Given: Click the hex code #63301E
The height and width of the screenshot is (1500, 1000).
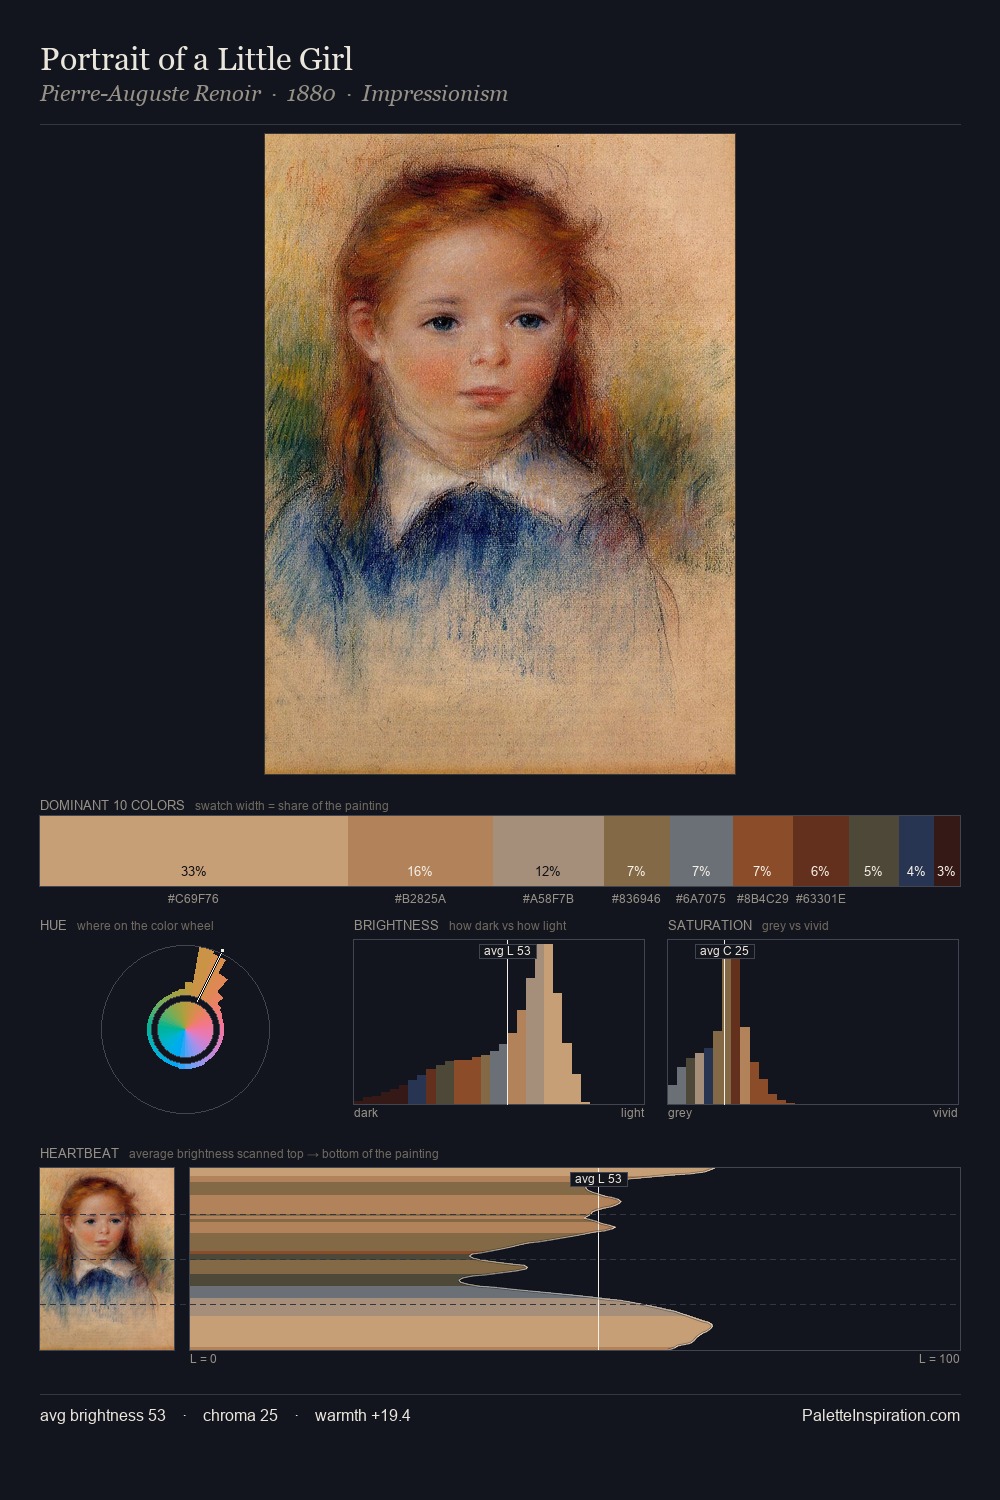Looking at the screenshot, I should 821,899.
